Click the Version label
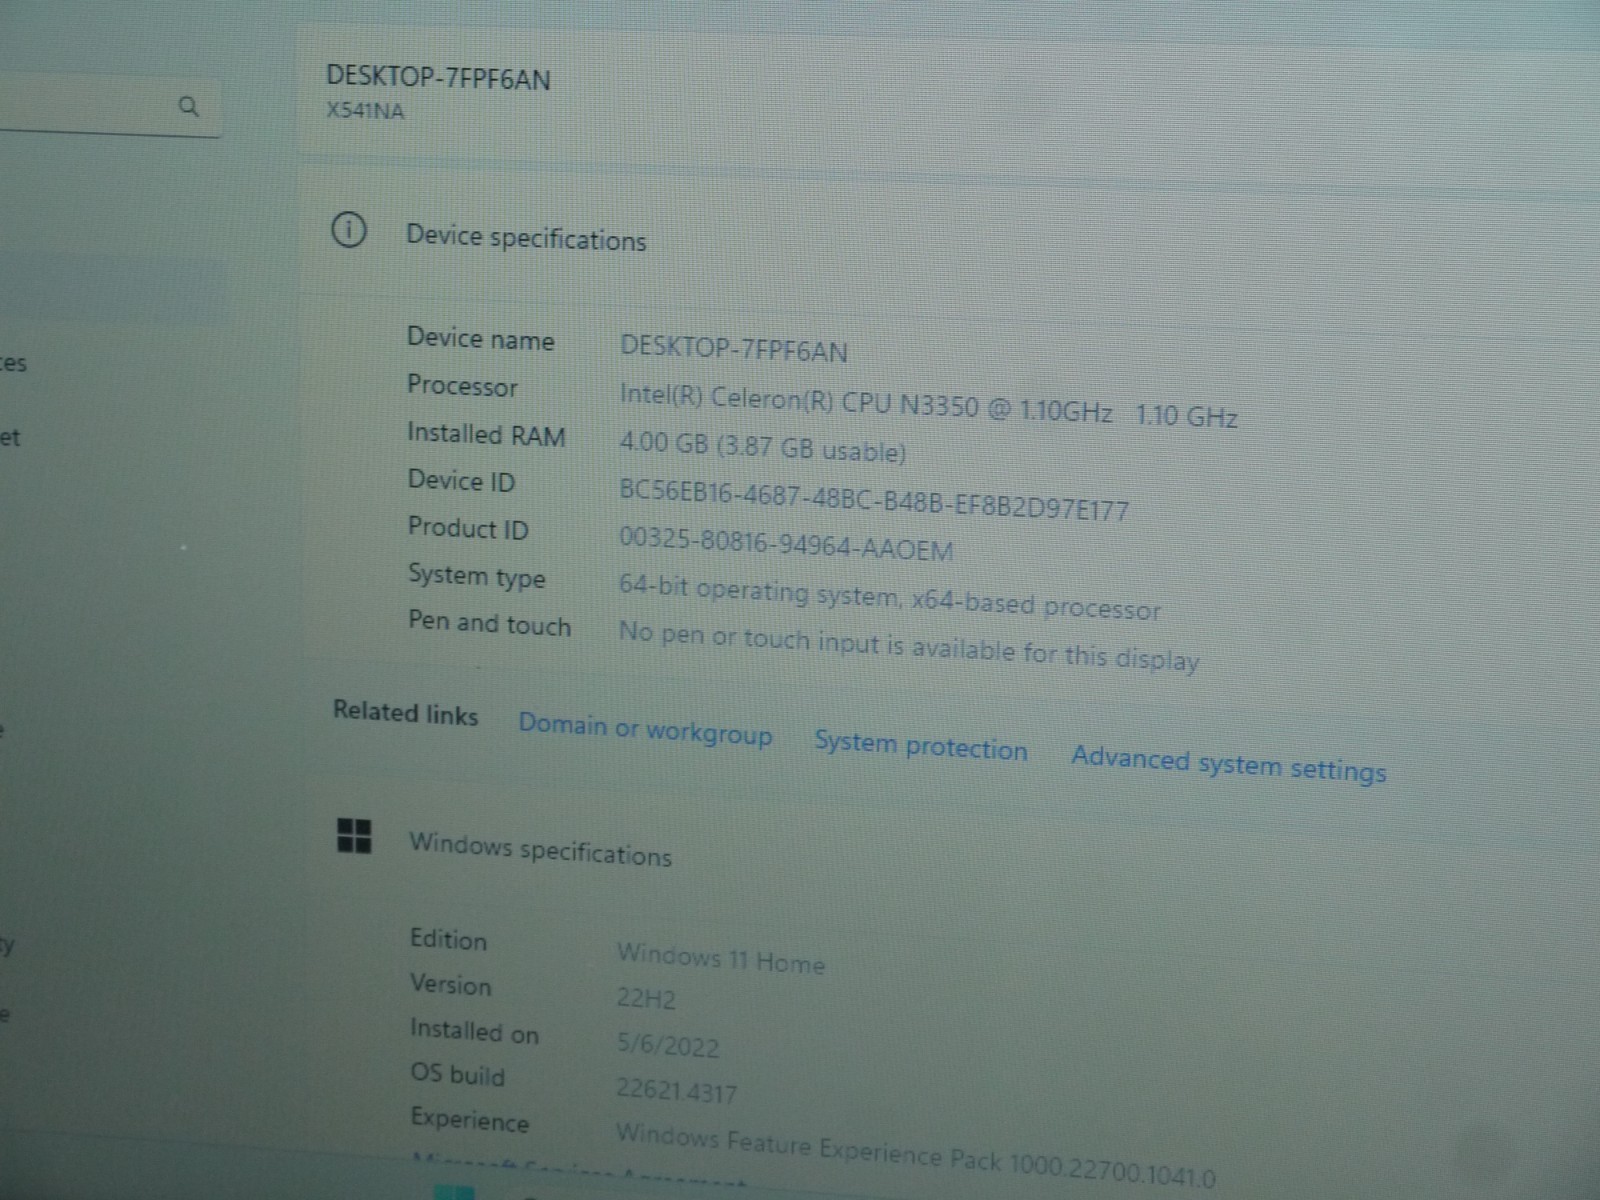Screen dimensions: 1600x1200 (450, 985)
